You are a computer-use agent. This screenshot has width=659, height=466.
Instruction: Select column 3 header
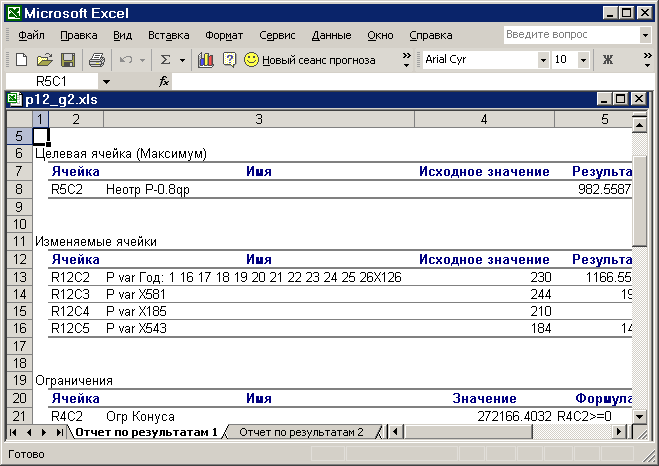(x=259, y=119)
